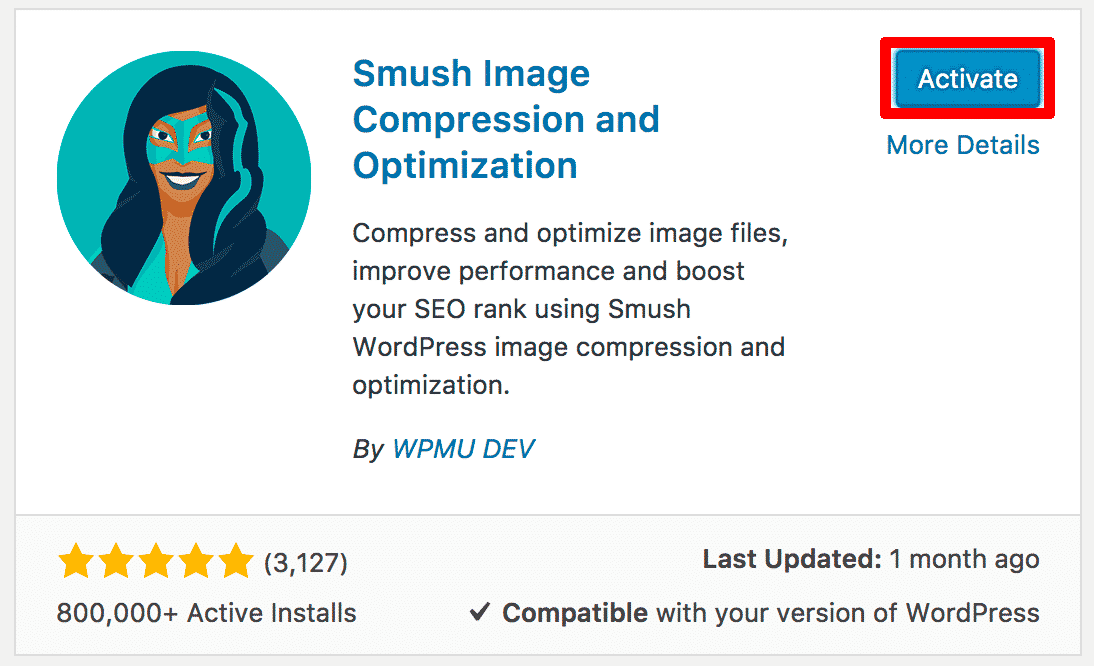
Task: Click the Last Updated label
Action: 792,559
